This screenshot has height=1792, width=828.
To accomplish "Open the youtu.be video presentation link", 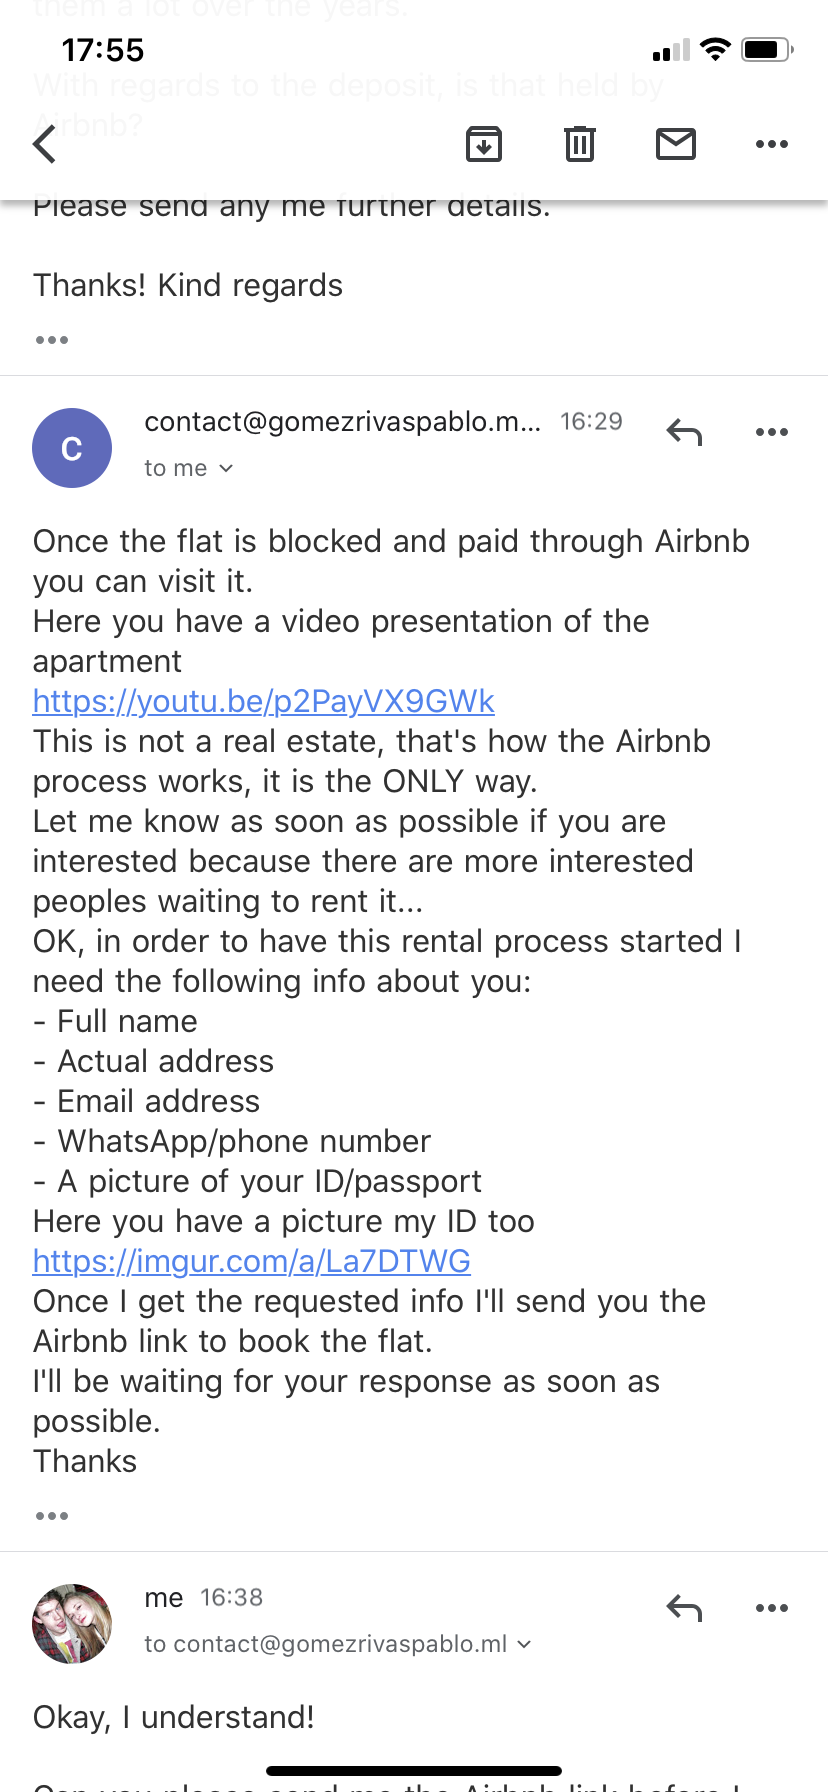I will [x=264, y=701].
